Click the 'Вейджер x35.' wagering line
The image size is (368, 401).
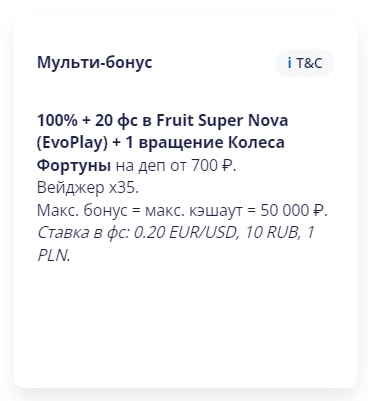click(x=88, y=188)
